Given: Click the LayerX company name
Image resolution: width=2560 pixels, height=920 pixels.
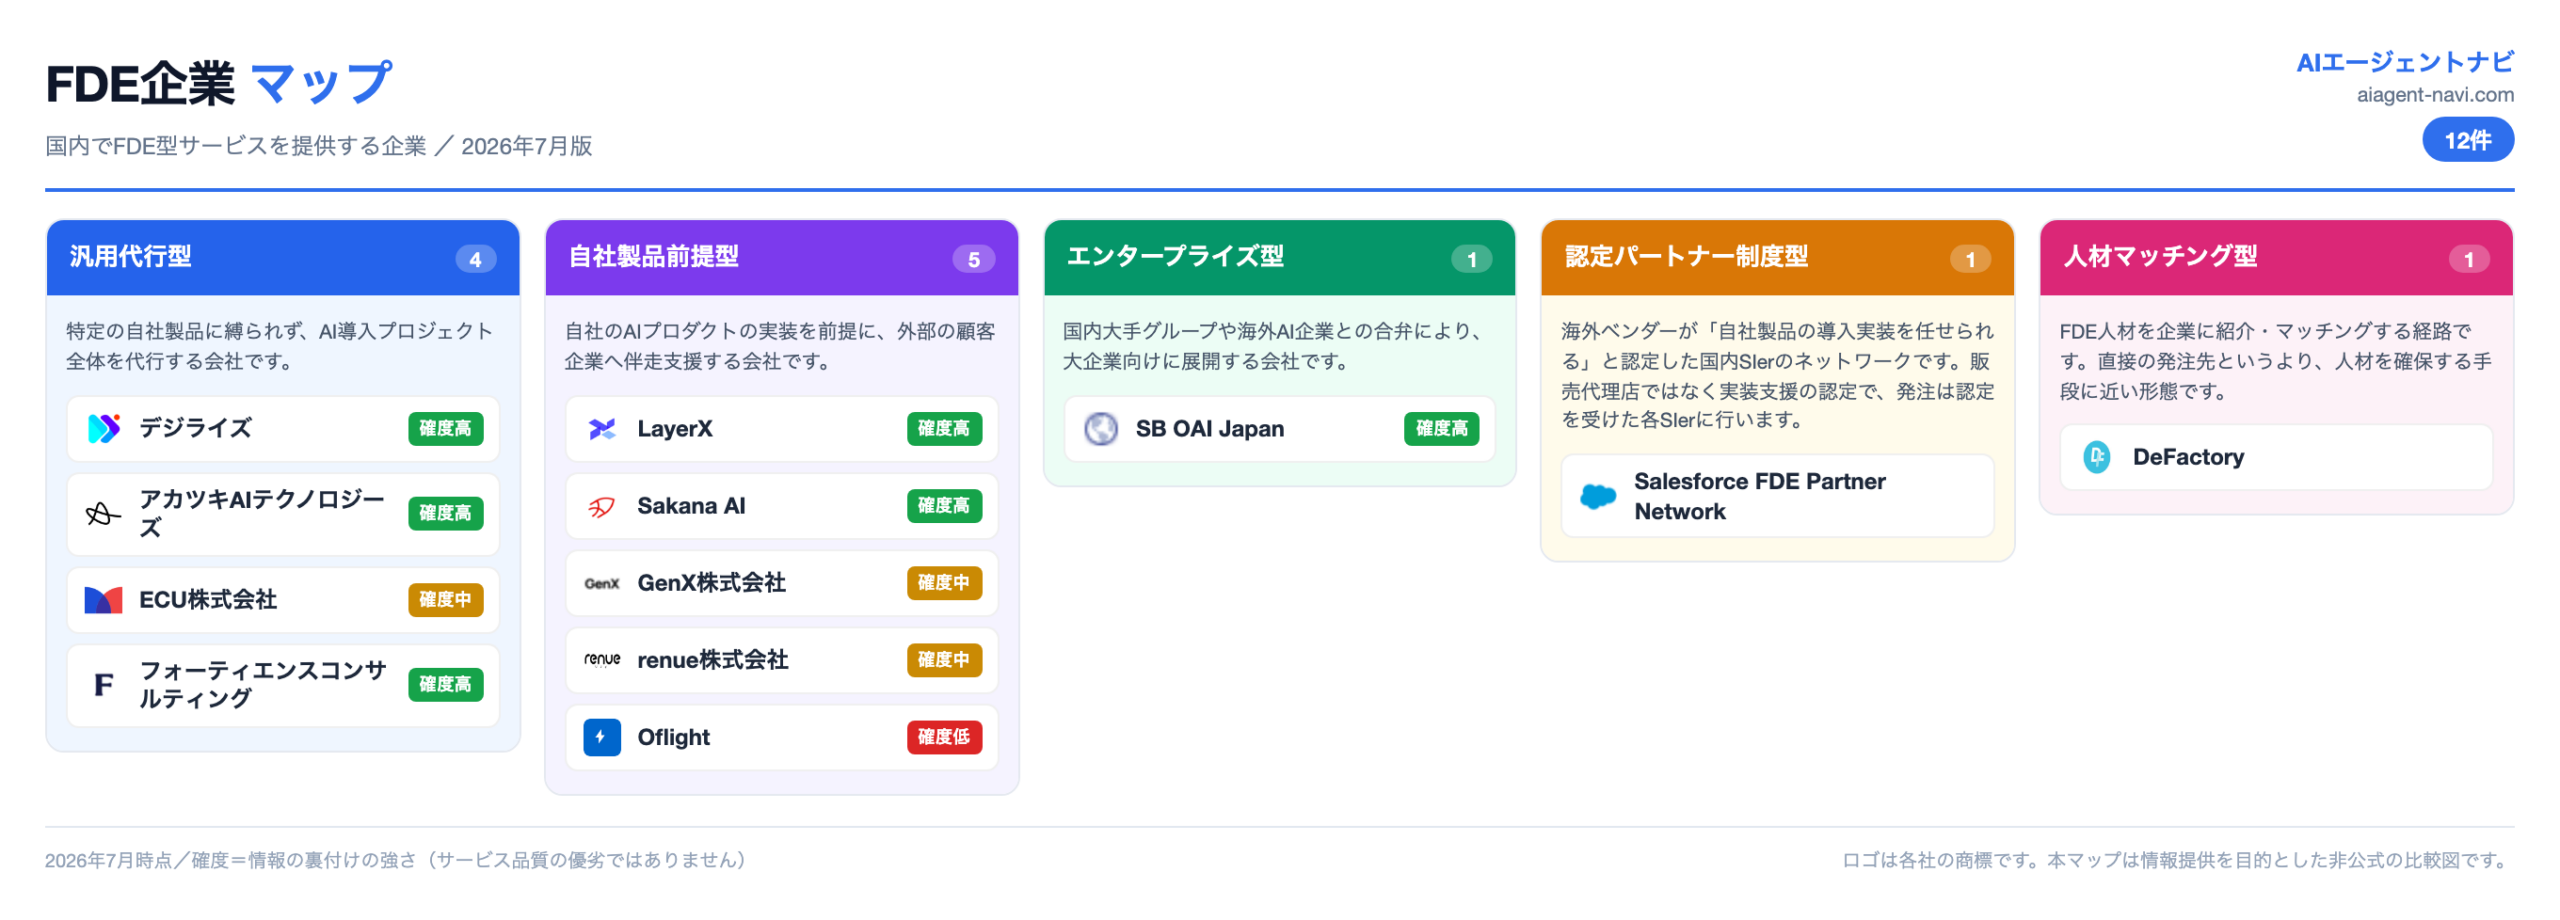Looking at the screenshot, I should pos(675,428).
